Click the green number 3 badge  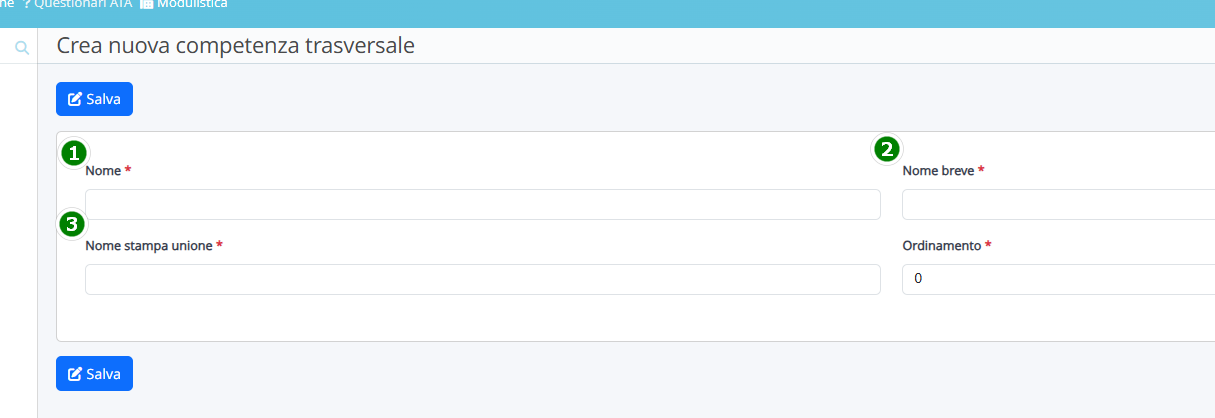coord(71,224)
